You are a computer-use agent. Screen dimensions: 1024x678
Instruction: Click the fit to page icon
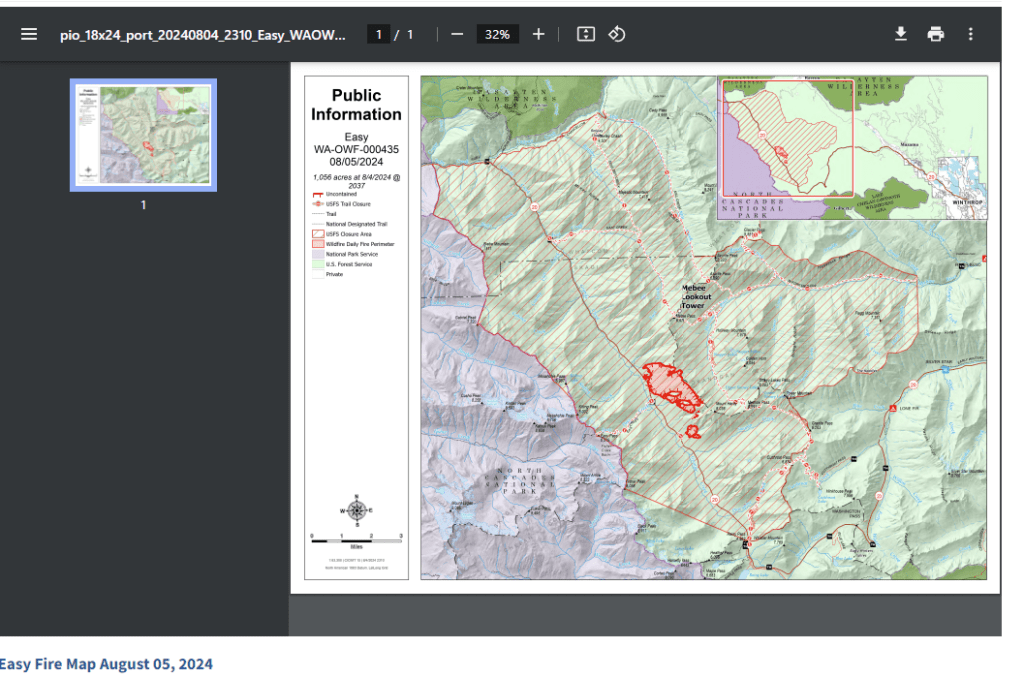(x=586, y=34)
